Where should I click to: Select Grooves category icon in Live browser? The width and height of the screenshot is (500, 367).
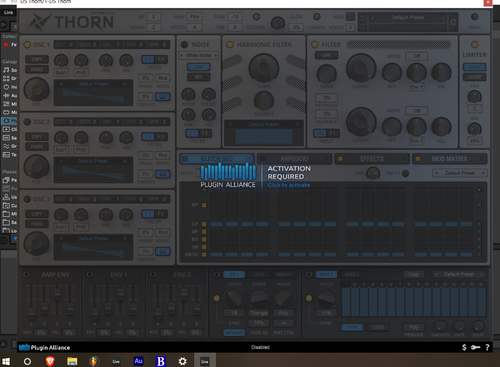tap(6, 146)
